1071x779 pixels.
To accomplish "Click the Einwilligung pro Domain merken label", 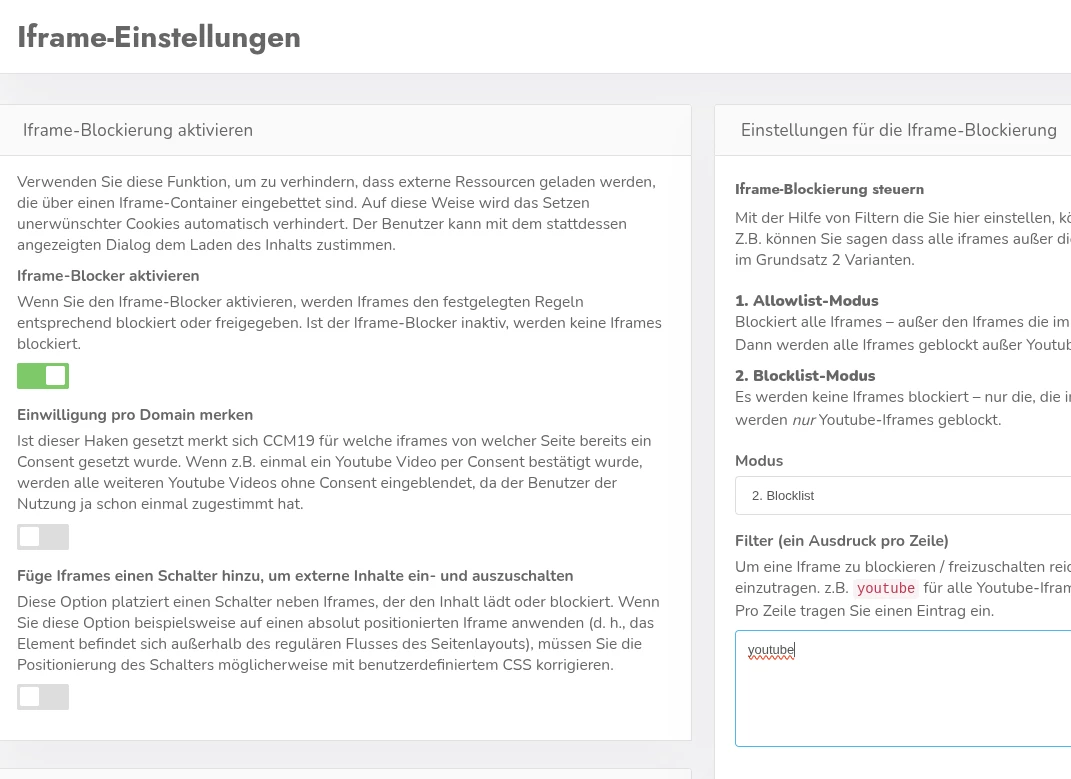I will 135,414.
